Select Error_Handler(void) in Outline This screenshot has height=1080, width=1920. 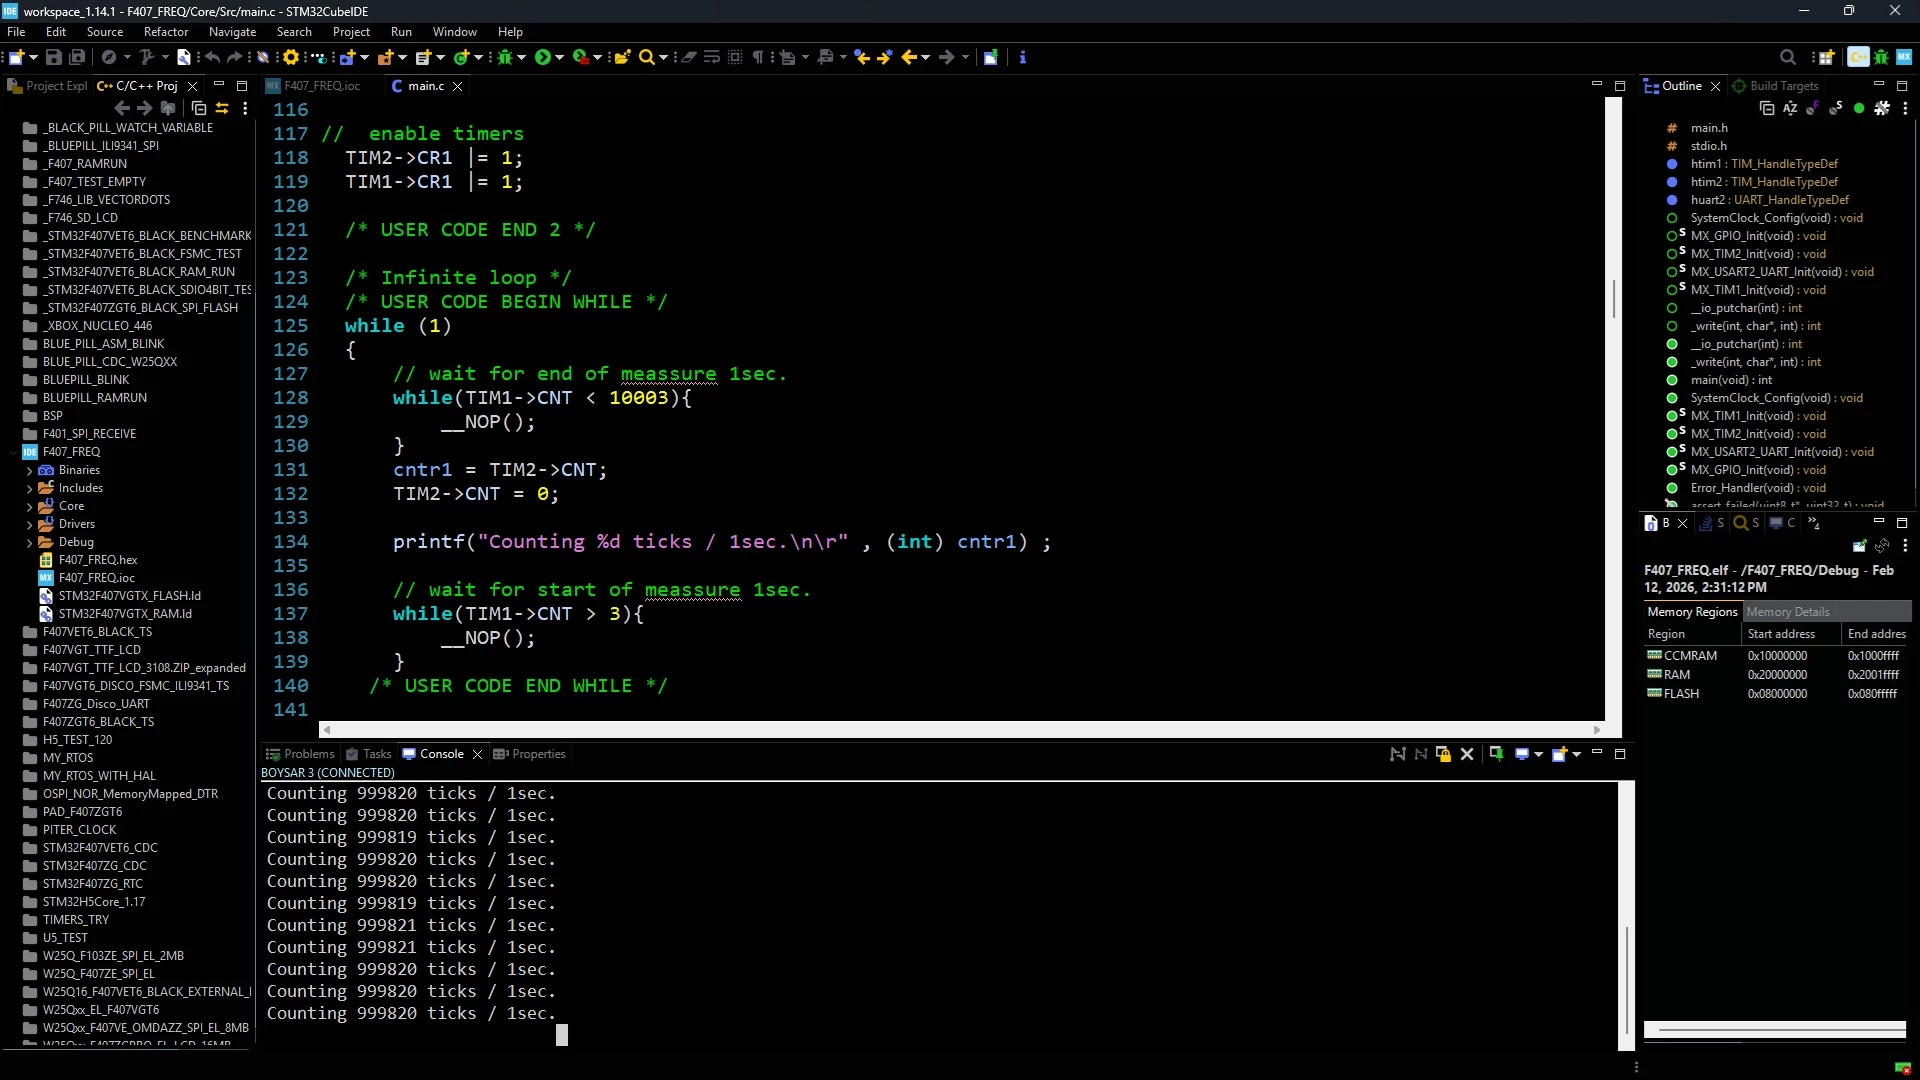(x=1758, y=488)
